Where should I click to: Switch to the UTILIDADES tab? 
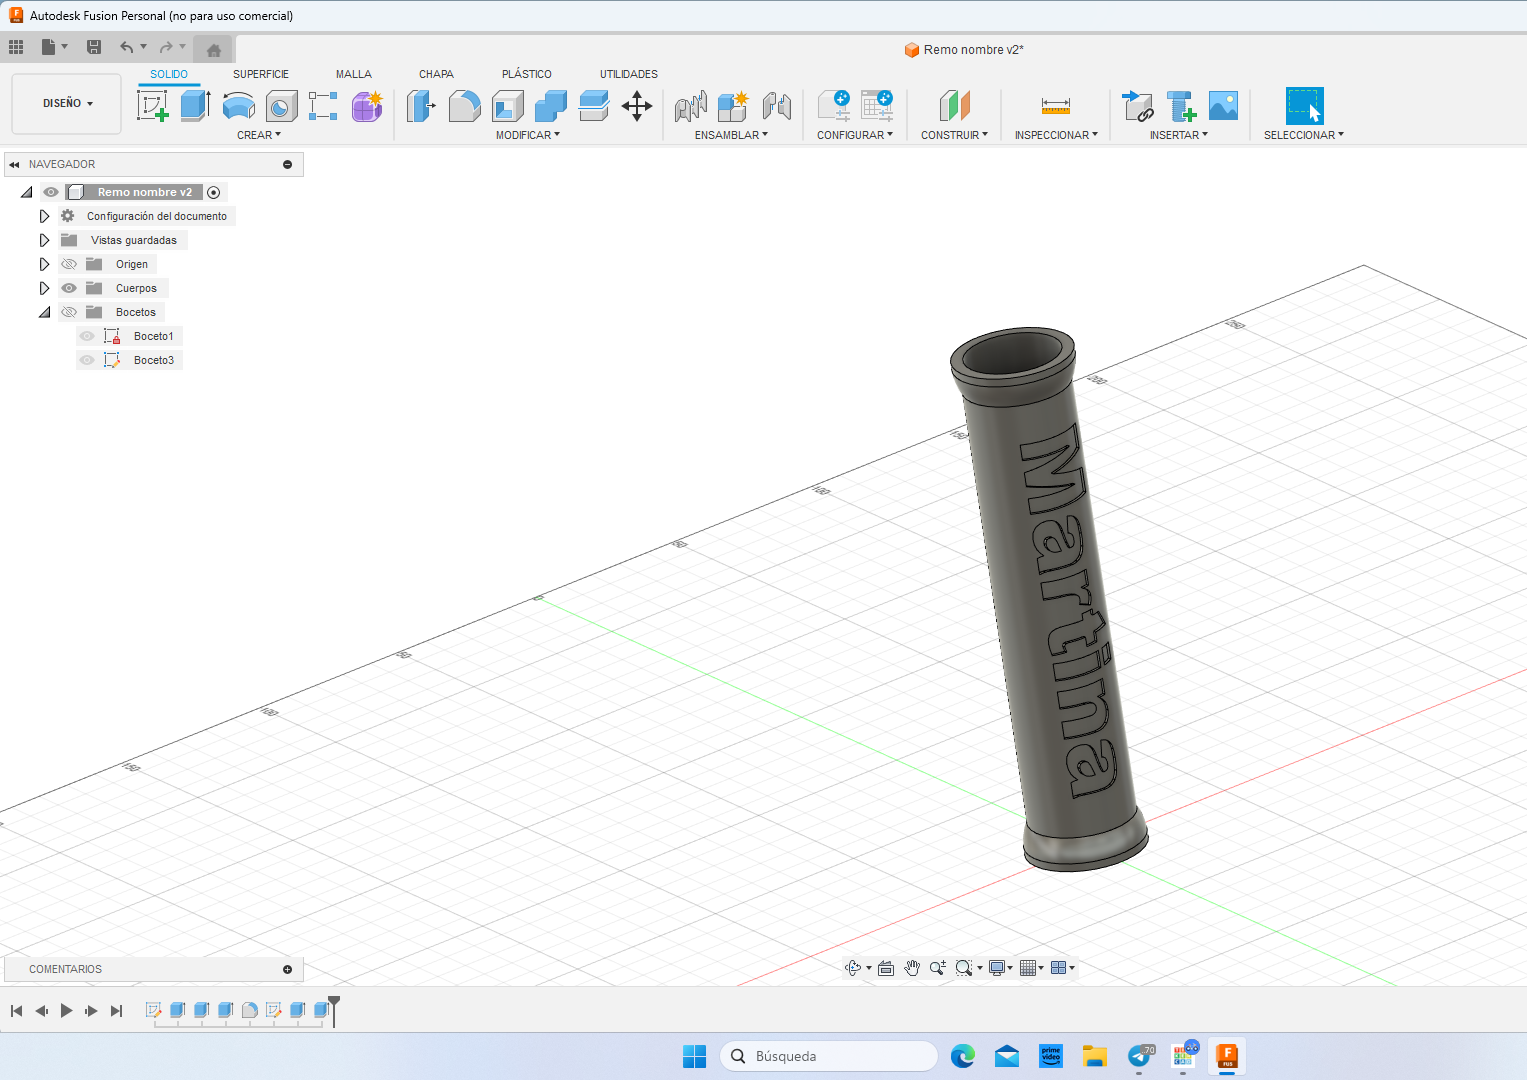click(629, 74)
